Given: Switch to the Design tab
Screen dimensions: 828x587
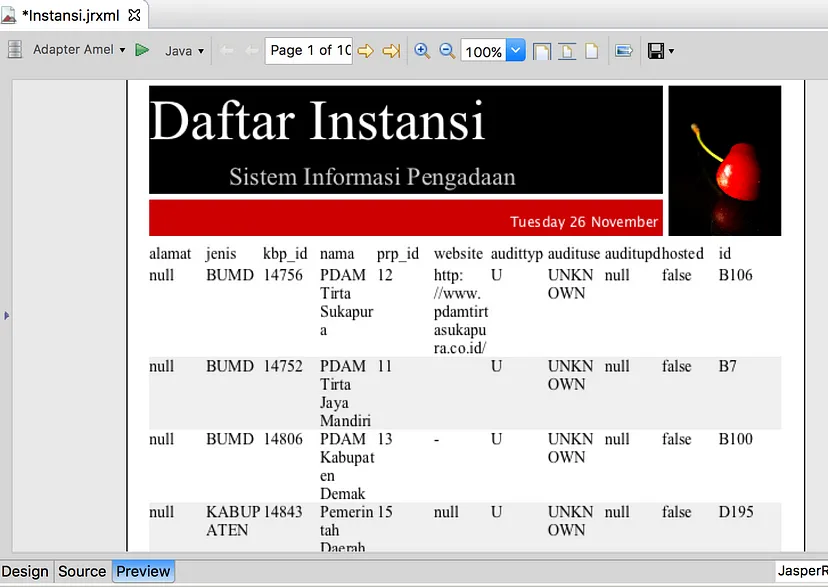Looking at the screenshot, I should [25, 572].
